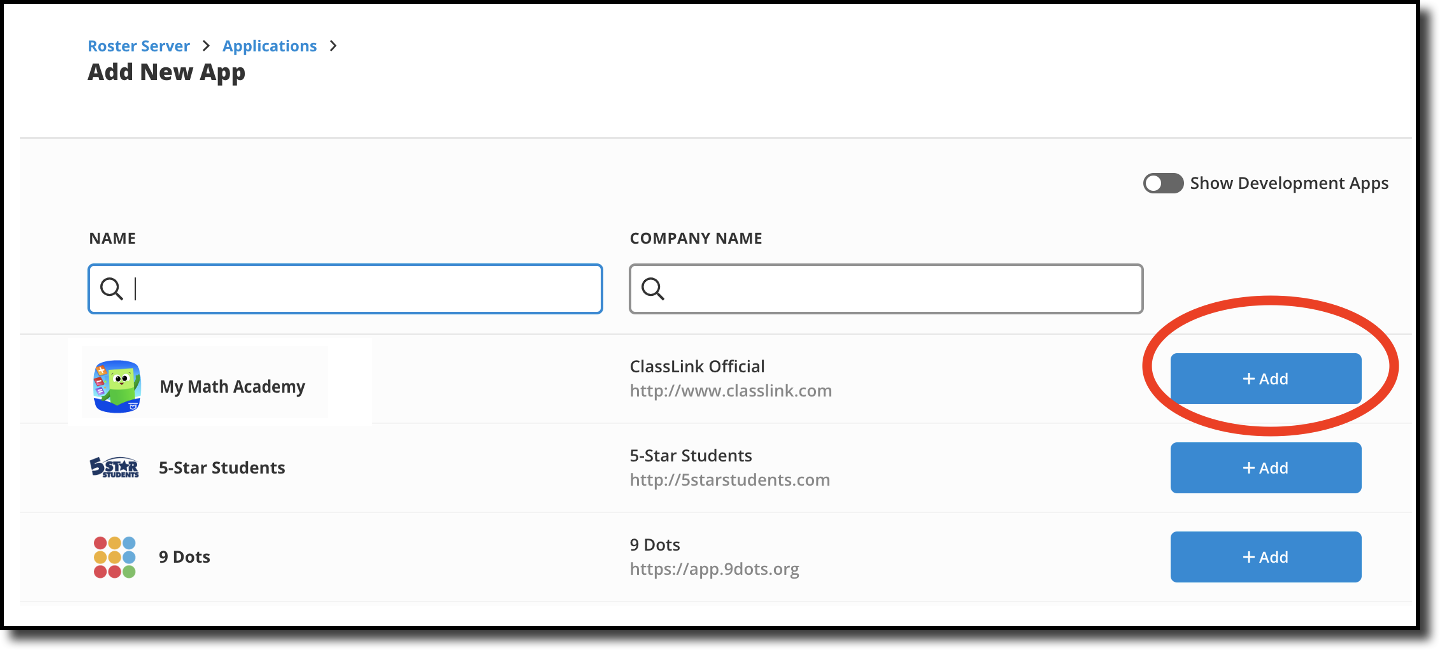This screenshot has width=1440, height=650.
Task: Add the My Math Academy app
Action: [x=1266, y=379]
